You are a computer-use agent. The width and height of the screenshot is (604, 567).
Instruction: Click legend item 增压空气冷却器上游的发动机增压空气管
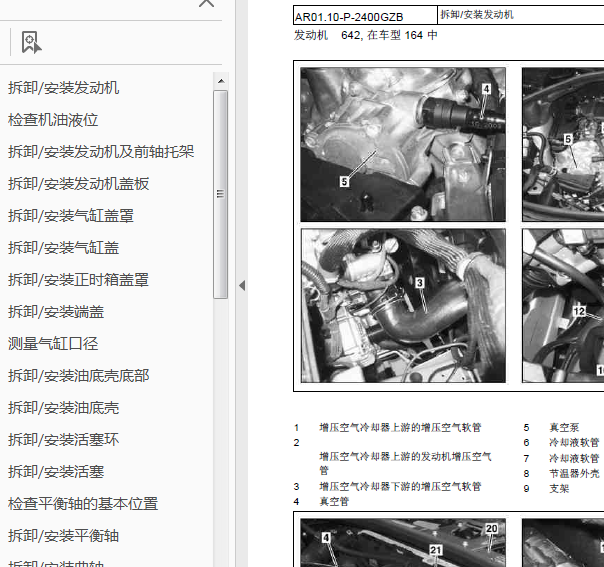[x=405, y=463]
